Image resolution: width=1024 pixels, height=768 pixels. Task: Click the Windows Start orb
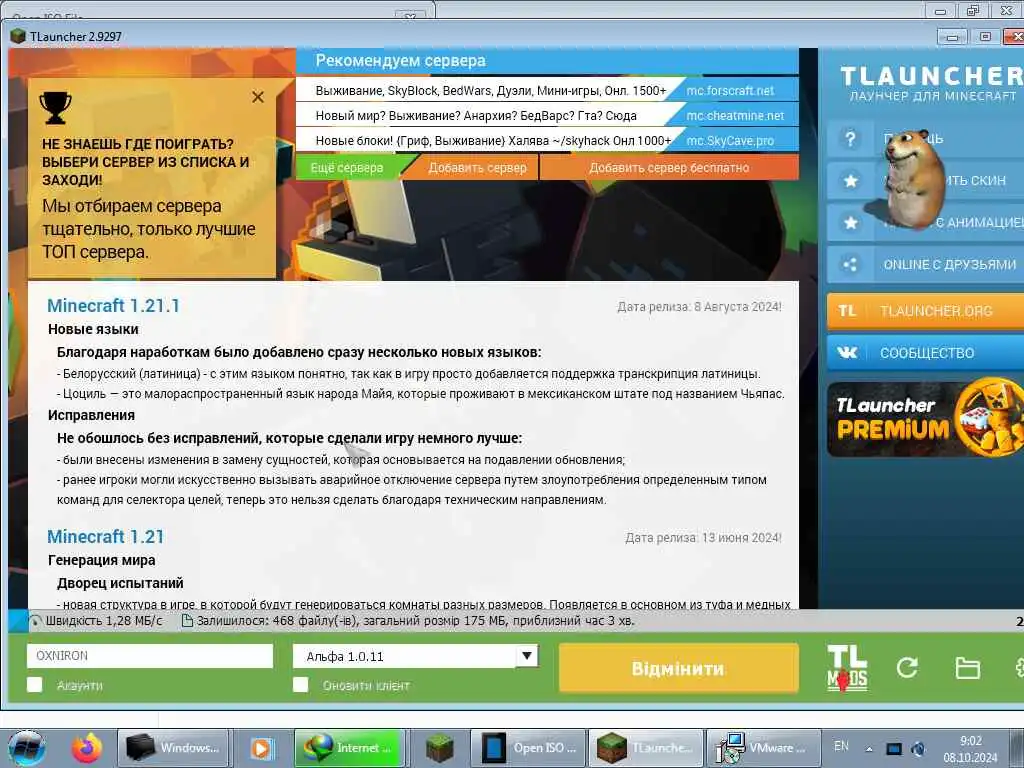(x=26, y=748)
